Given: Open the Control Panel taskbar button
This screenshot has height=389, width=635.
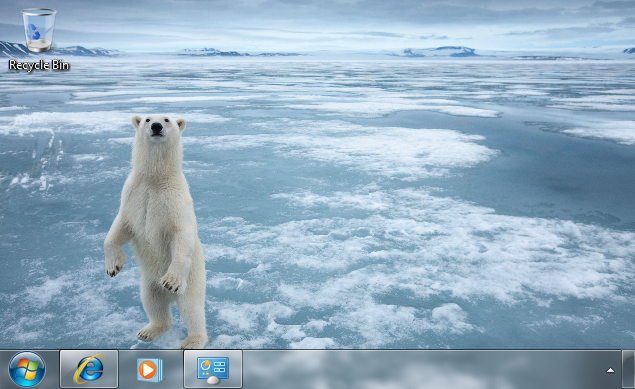Looking at the screenshot, I should [x=213, y=369].
